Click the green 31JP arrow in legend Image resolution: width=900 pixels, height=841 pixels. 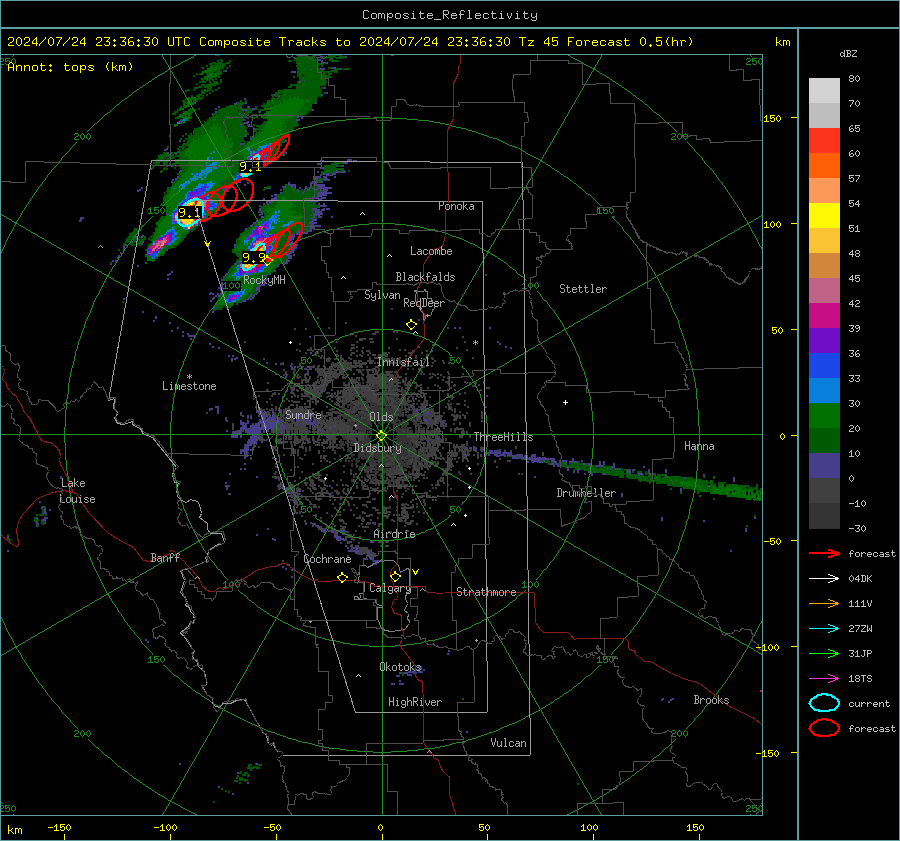(824, 653)
